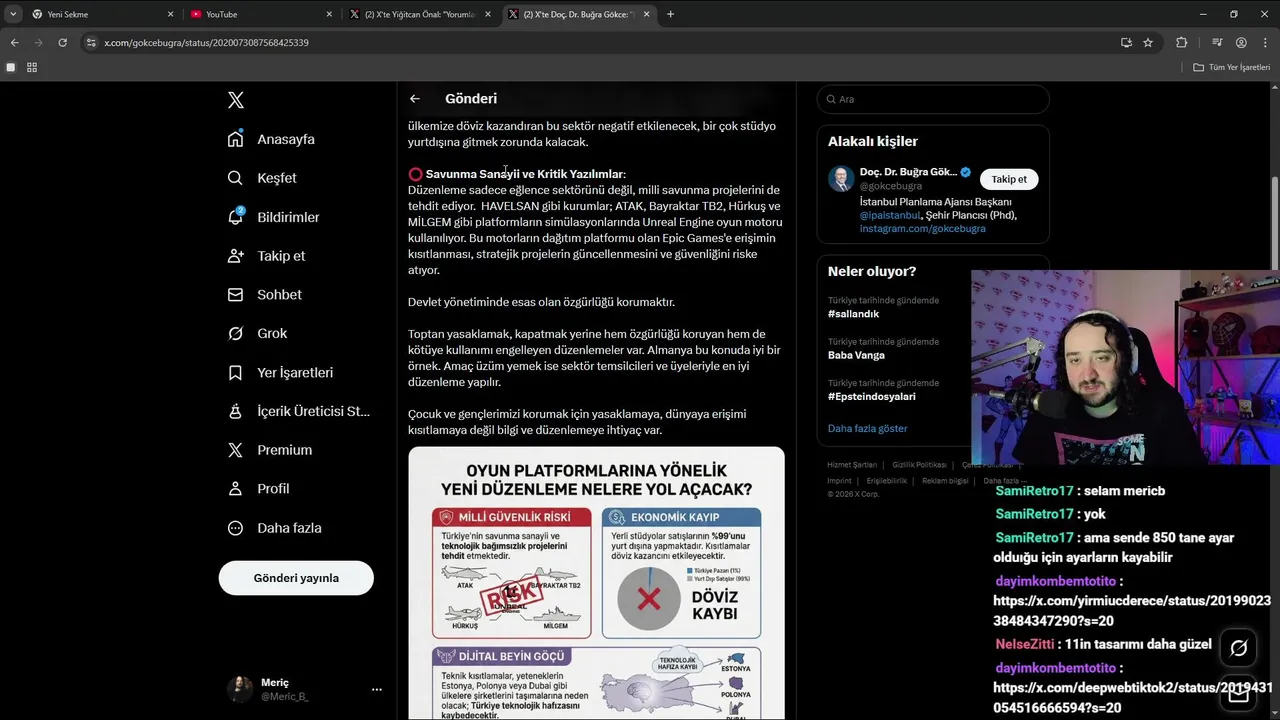Open Grok from the sidebar
Image resolution: width=1280 pixels, height=720 pixels.
[x=257, y=333]
